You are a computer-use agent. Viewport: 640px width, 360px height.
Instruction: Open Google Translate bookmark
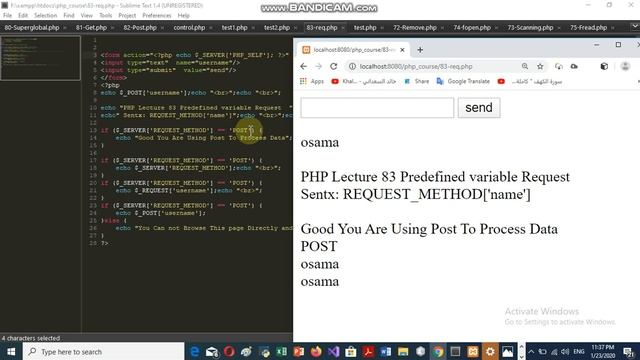click(x=463, y=81)
